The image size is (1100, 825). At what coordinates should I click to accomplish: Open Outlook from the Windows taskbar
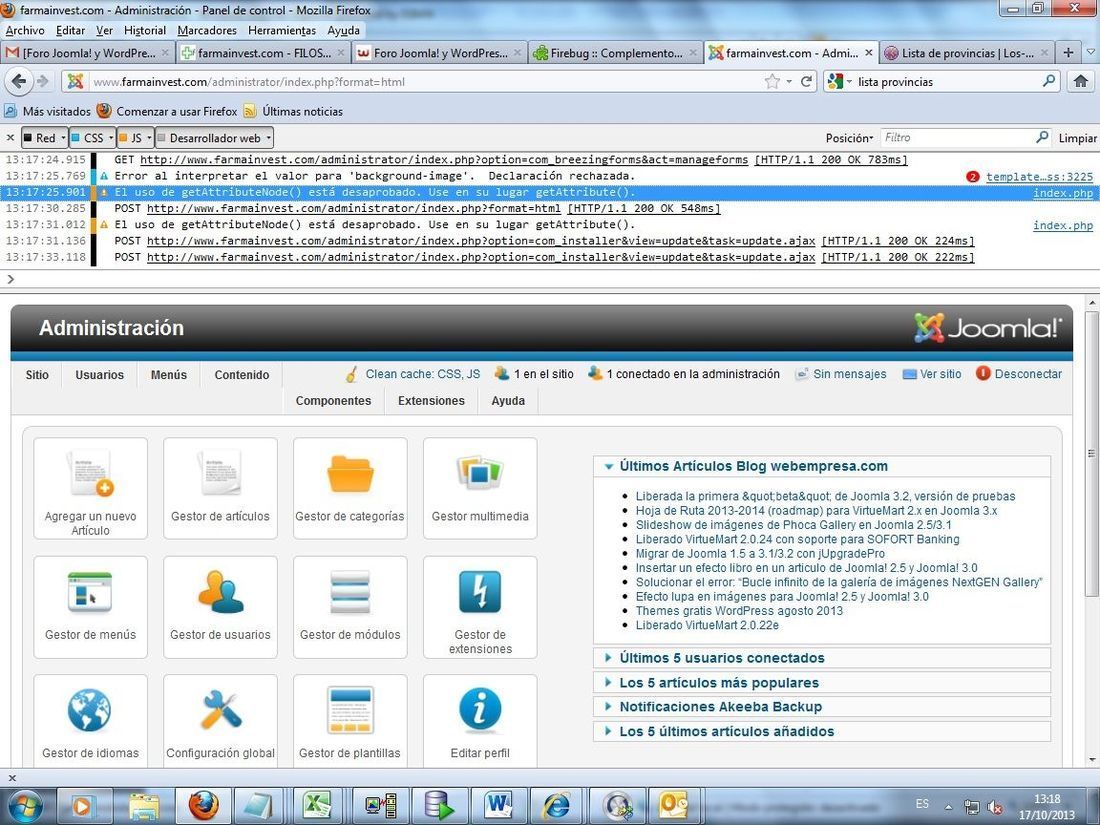point(676,806)
